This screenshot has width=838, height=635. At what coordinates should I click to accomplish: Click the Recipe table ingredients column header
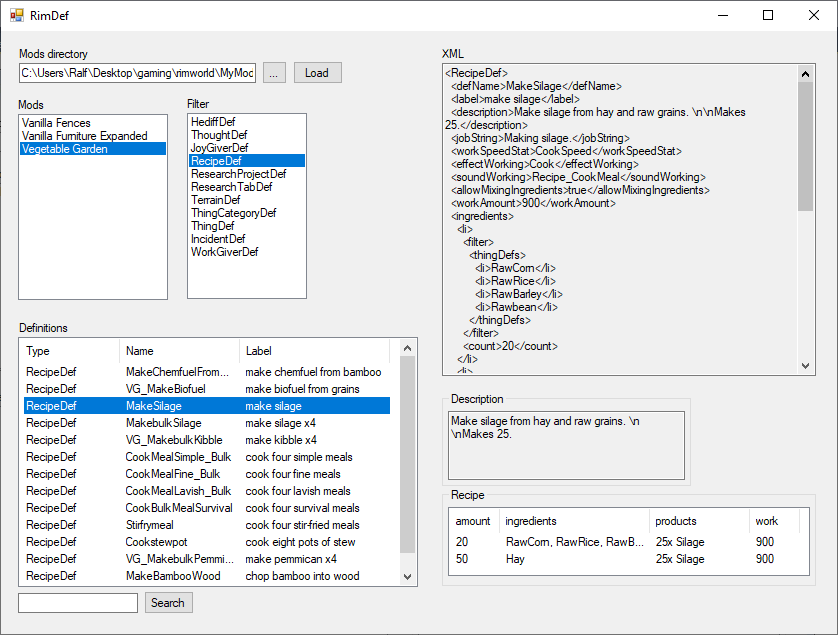(575, 521)
